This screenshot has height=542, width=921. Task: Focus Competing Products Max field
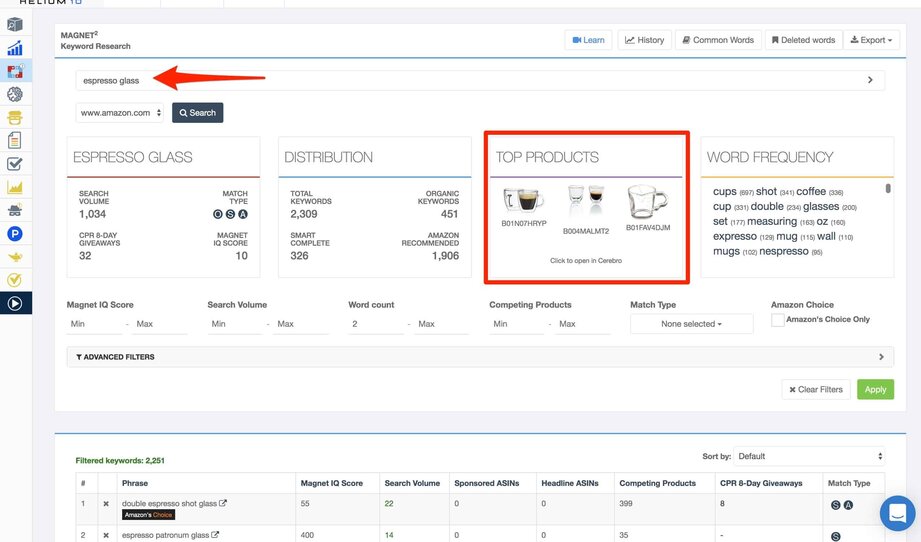point(583,324)
